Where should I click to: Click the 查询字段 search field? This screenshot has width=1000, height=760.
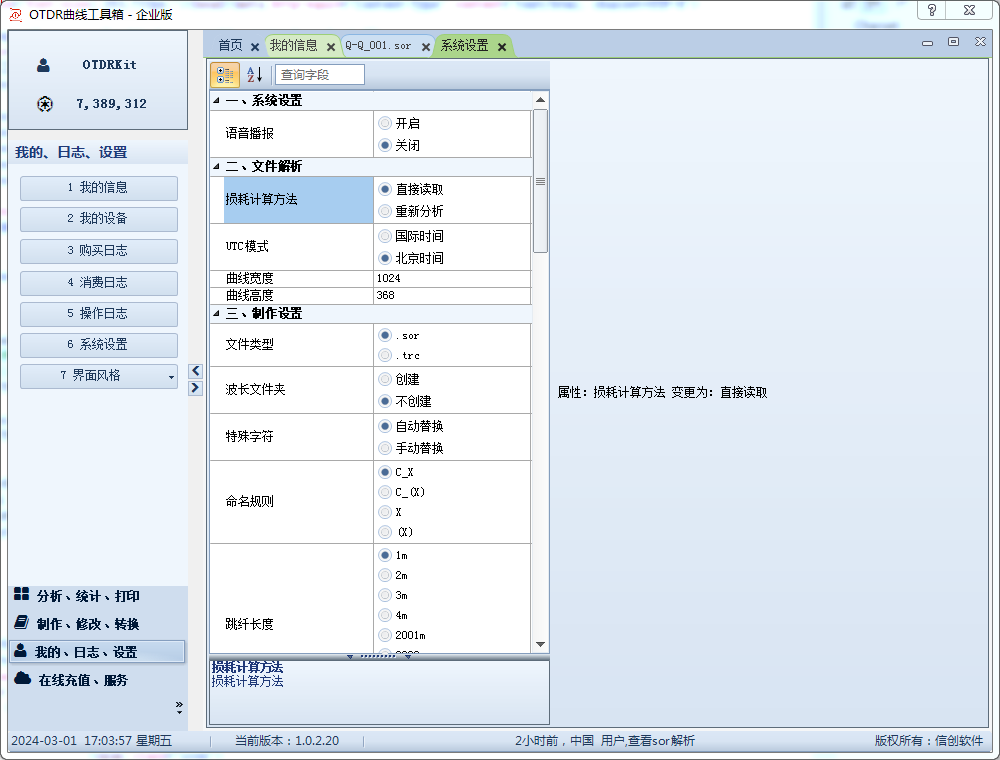click(319, 75)
